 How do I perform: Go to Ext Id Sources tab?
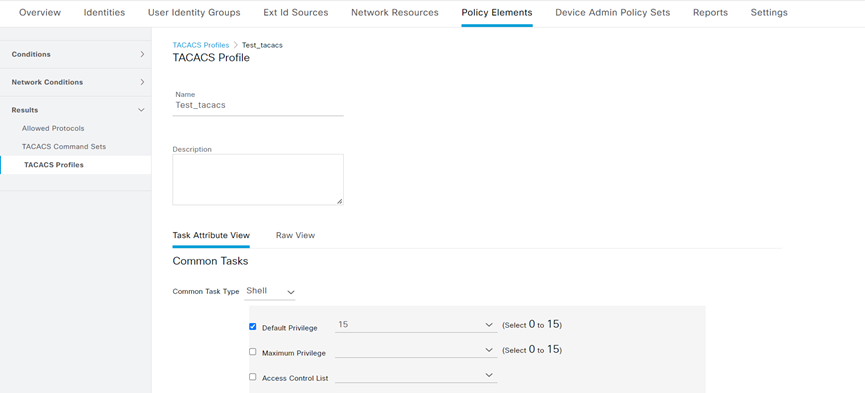296,12
